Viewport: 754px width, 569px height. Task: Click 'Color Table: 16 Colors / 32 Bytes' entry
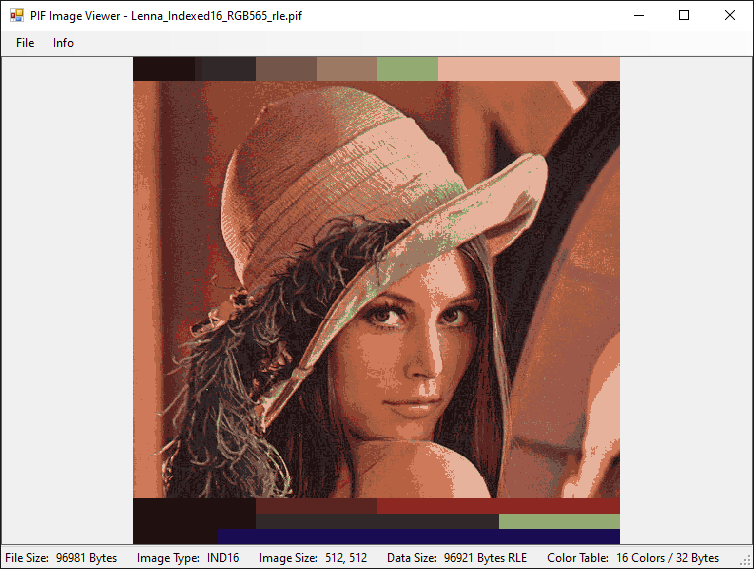(633, 558)
